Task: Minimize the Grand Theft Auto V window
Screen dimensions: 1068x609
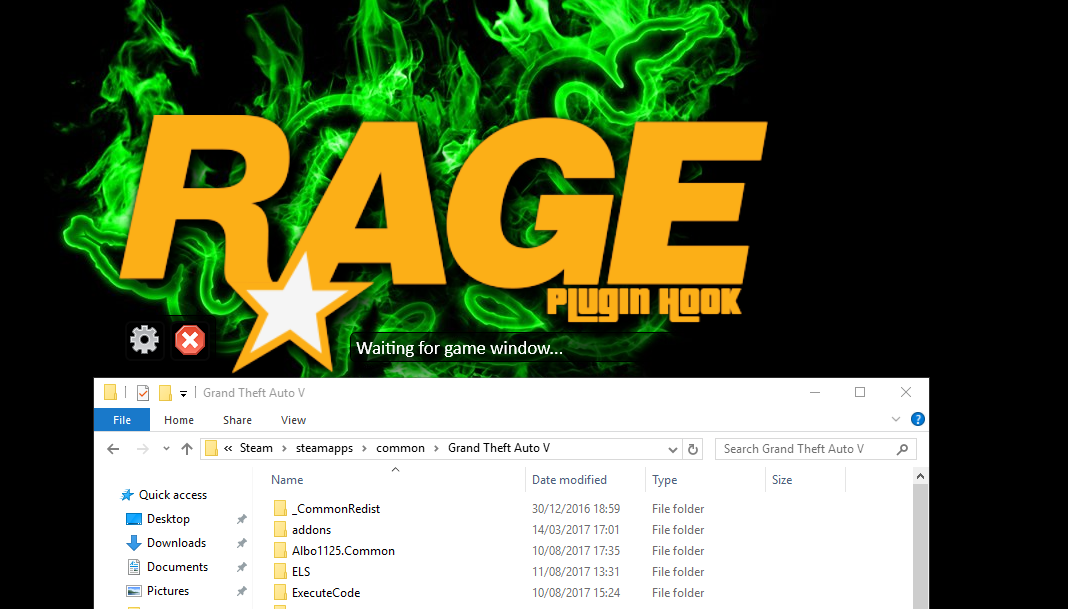Action: tap(815, 392)
